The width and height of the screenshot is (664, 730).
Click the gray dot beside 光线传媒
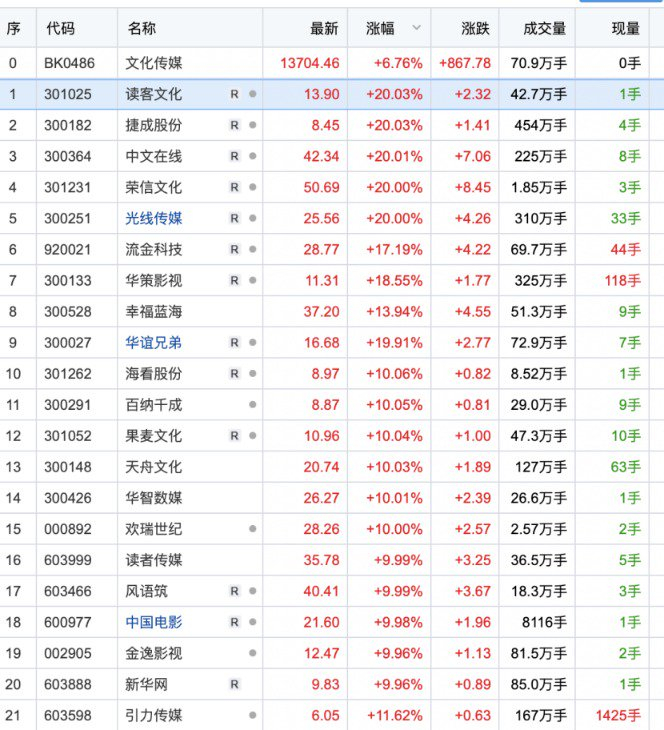[252, 218]
